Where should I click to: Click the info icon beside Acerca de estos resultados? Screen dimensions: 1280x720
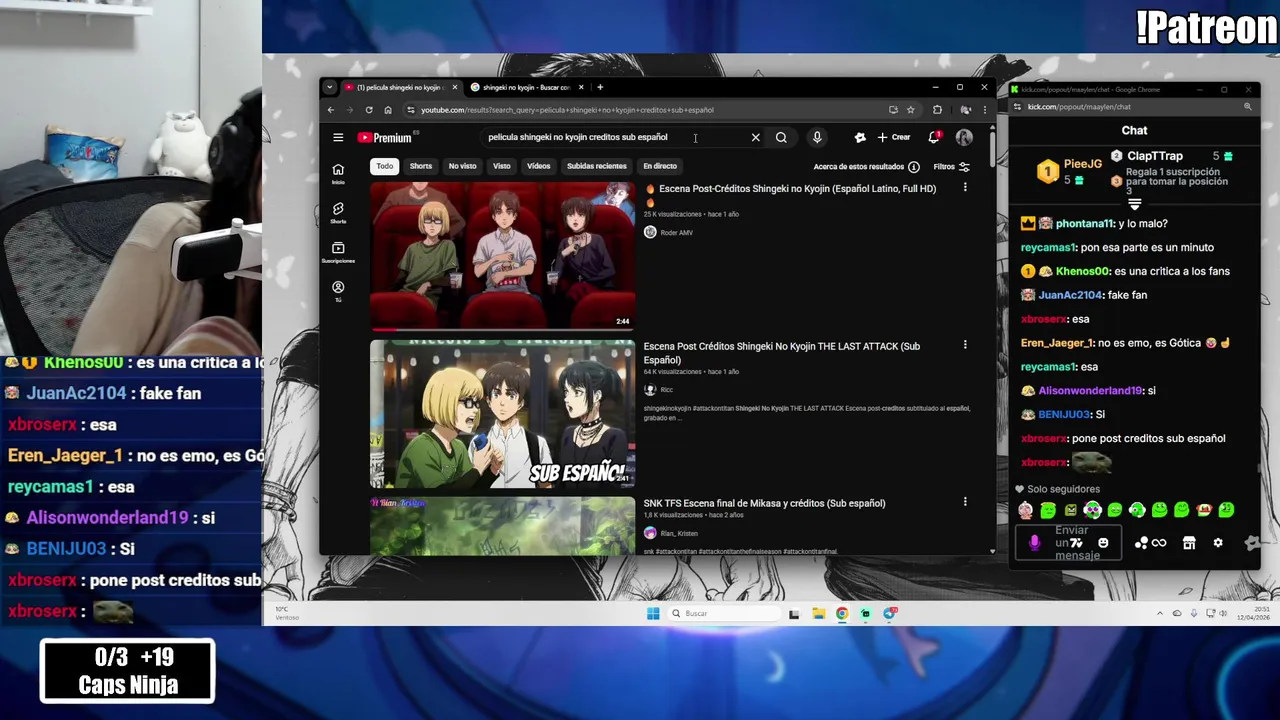pos(913,167)
